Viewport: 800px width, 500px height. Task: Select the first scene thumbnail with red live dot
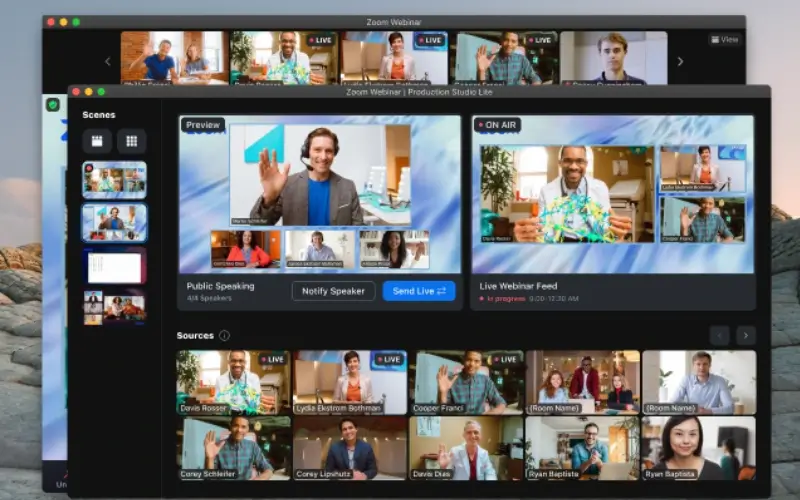pos(114,180)
